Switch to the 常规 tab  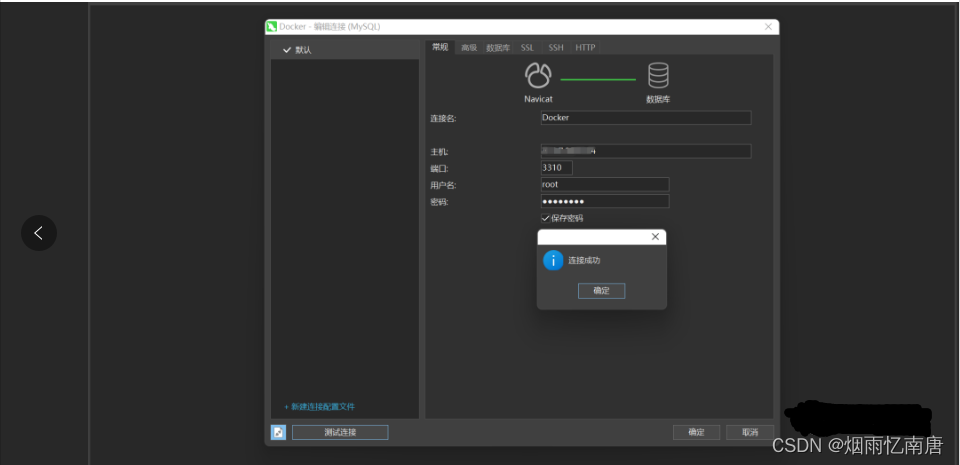[x=440, y=47]
